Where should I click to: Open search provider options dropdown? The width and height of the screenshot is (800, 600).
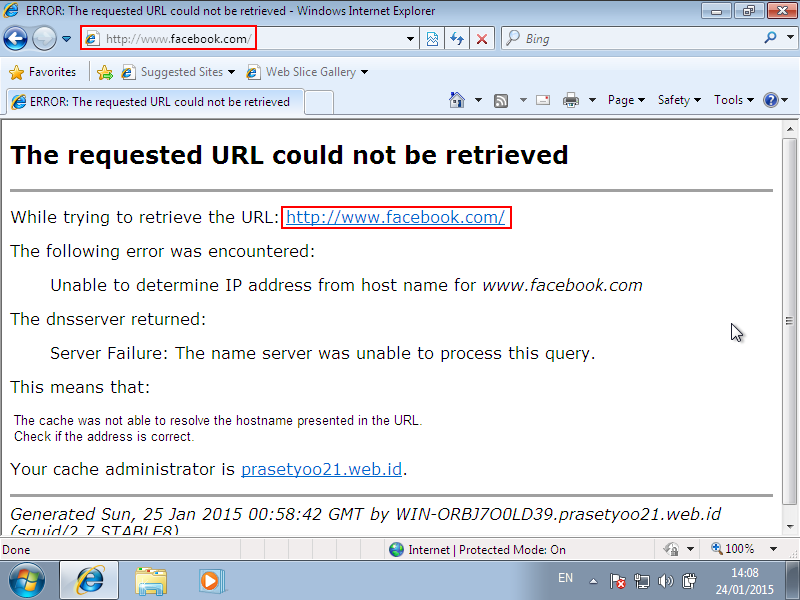point(790,38)
